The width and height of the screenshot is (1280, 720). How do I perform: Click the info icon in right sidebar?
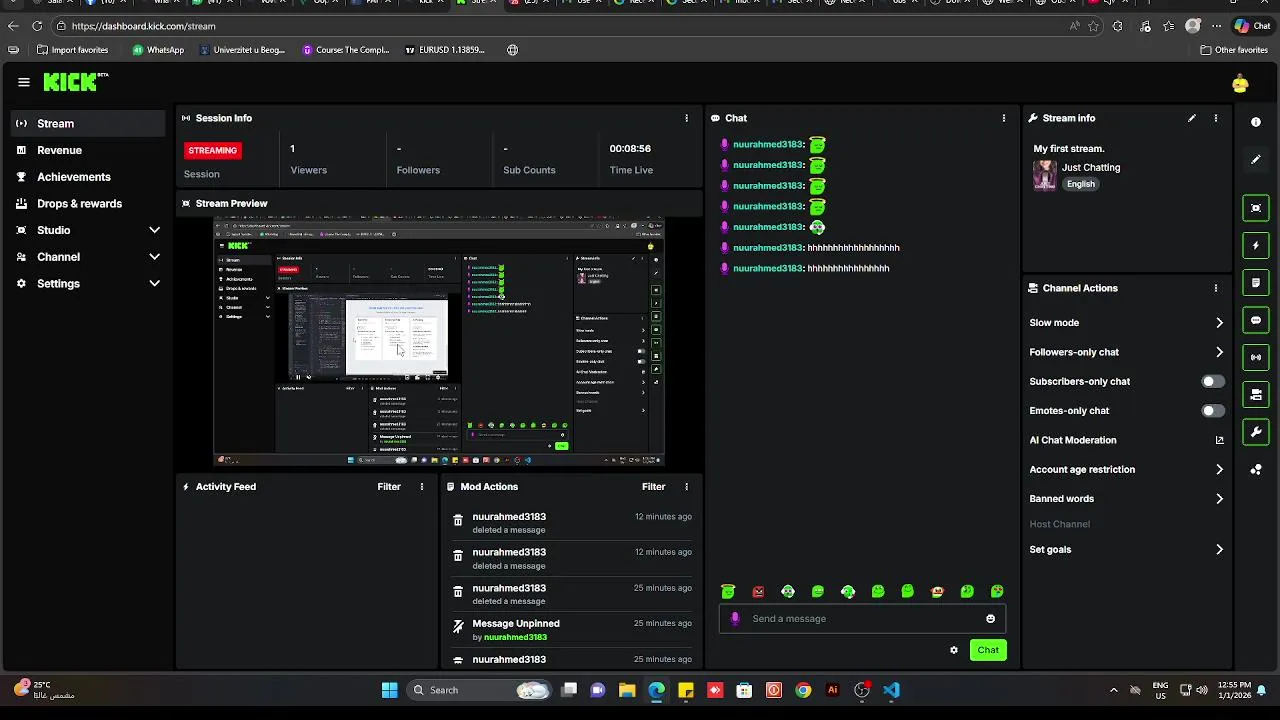click(x=1256, y=122)
